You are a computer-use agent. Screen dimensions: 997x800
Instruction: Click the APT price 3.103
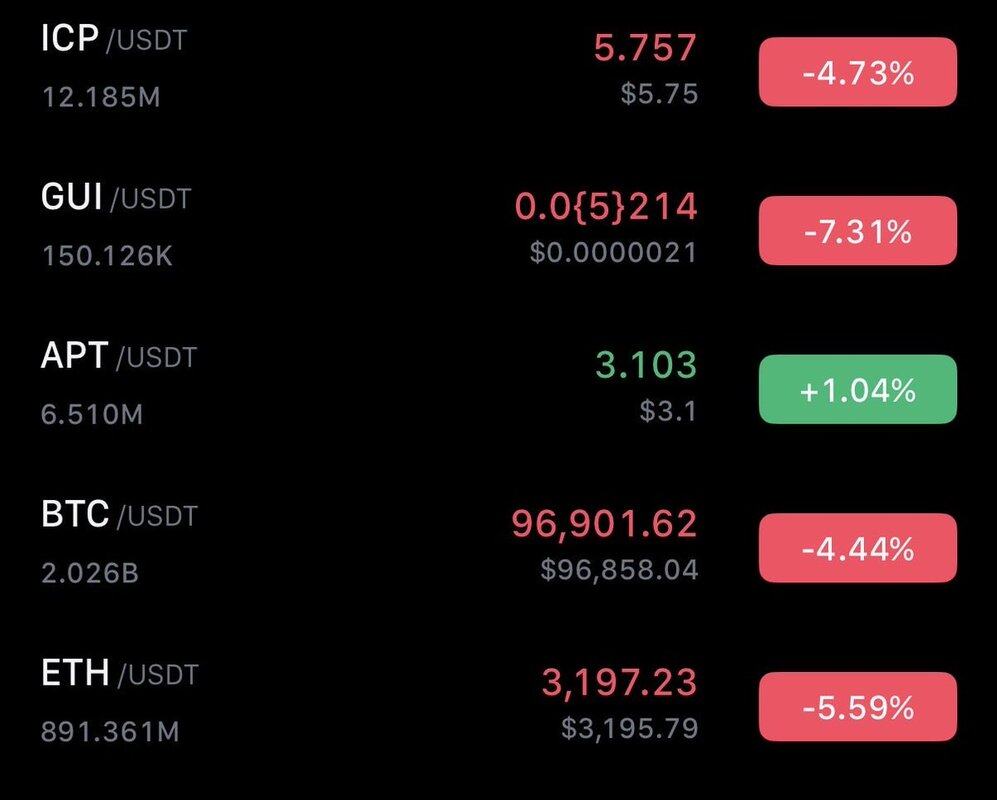[x=645, y=365]
